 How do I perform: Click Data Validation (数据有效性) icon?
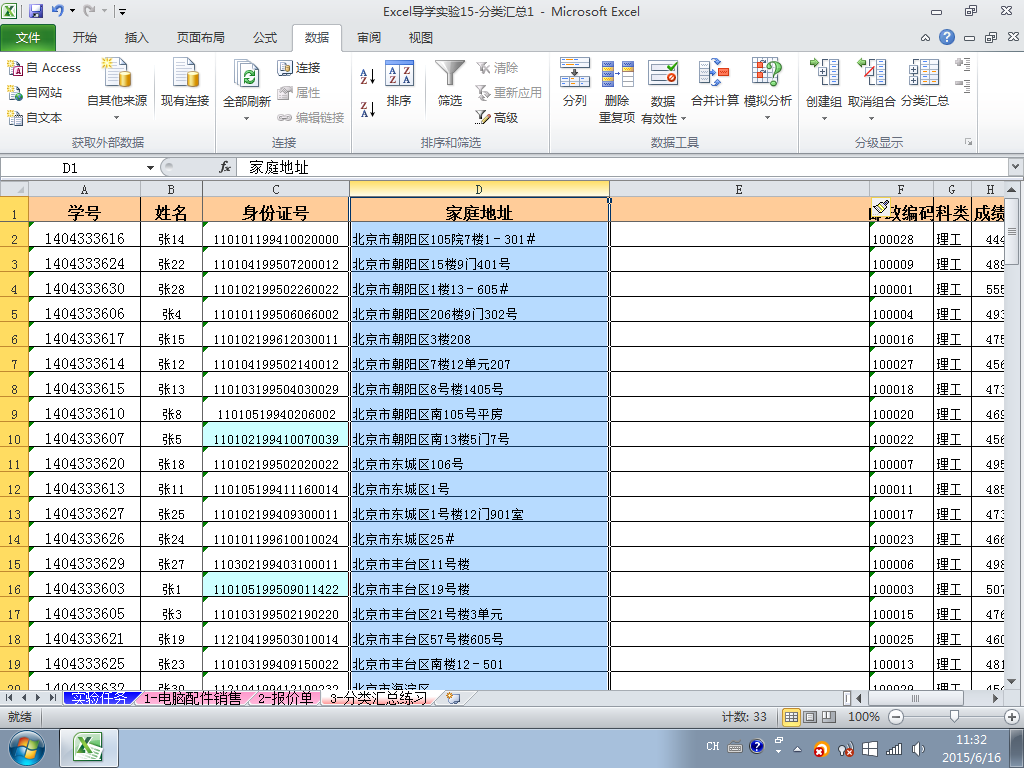tap(663, 73)
